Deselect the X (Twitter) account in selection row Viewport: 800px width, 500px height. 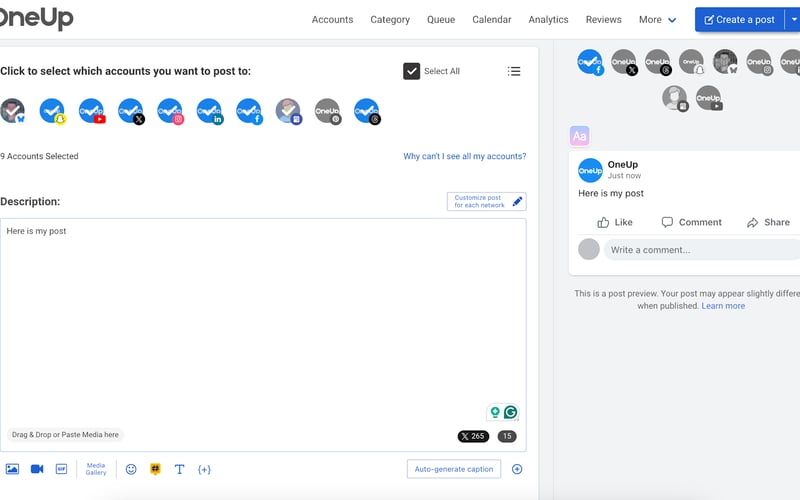pyautogui.click(x=131, y=111)
